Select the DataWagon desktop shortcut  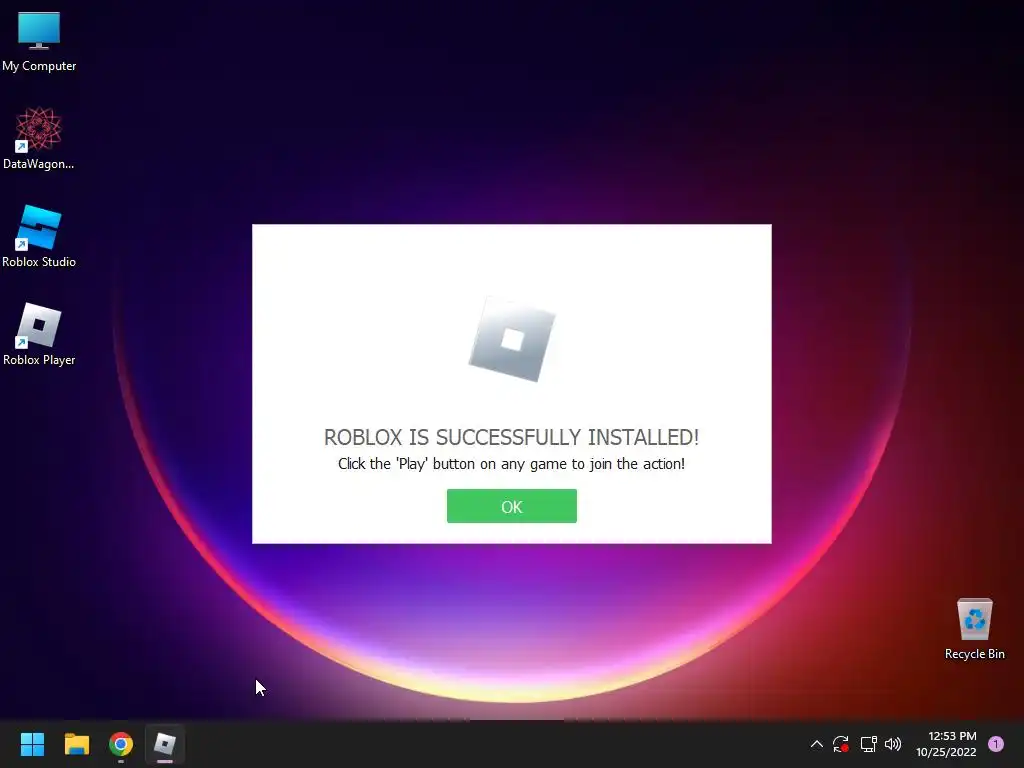tap(39, 138)
